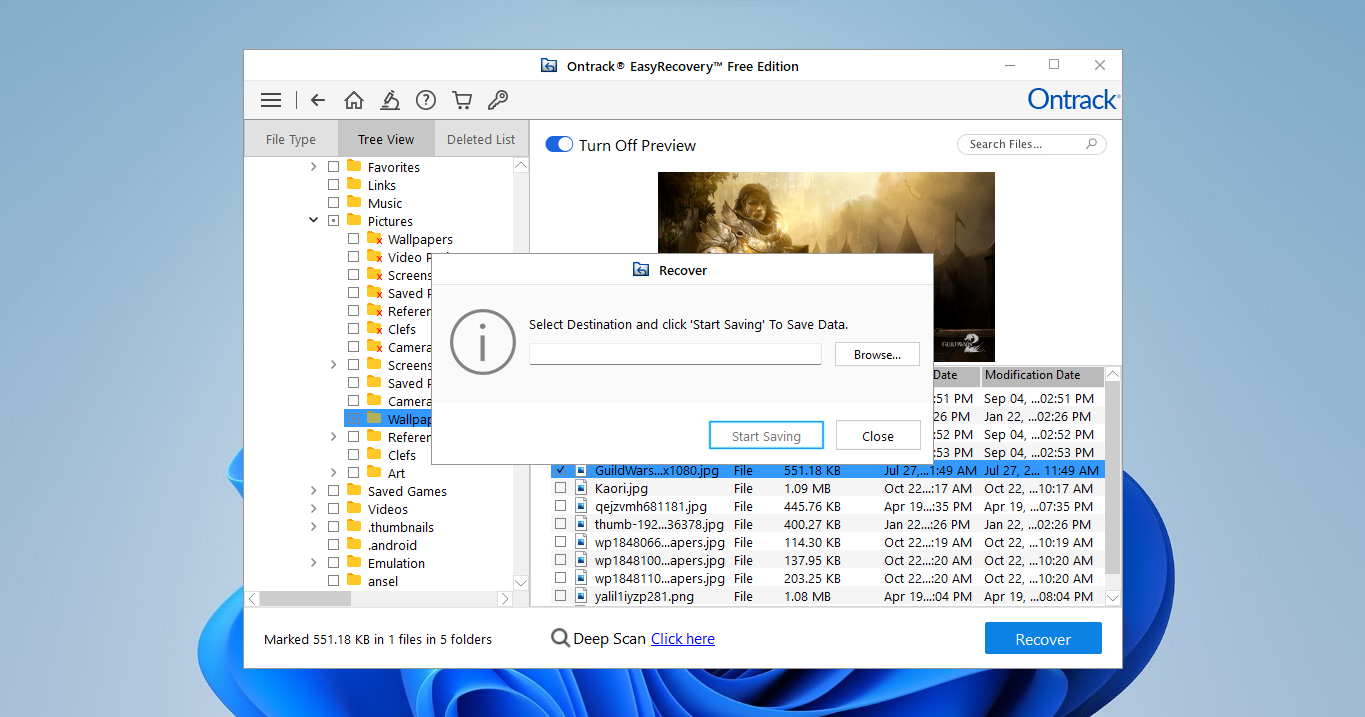Click the .android folder icon

coord(354,545)
